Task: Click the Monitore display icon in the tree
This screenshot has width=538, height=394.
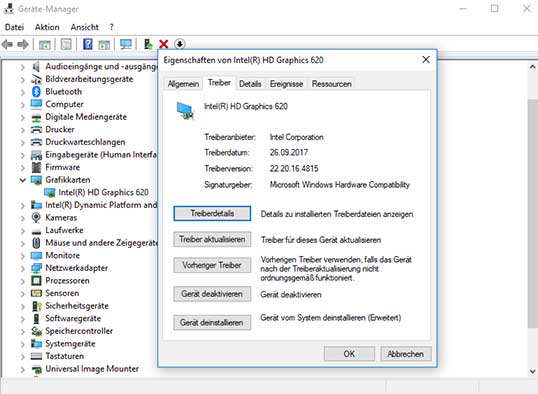Action: (36, 256)
